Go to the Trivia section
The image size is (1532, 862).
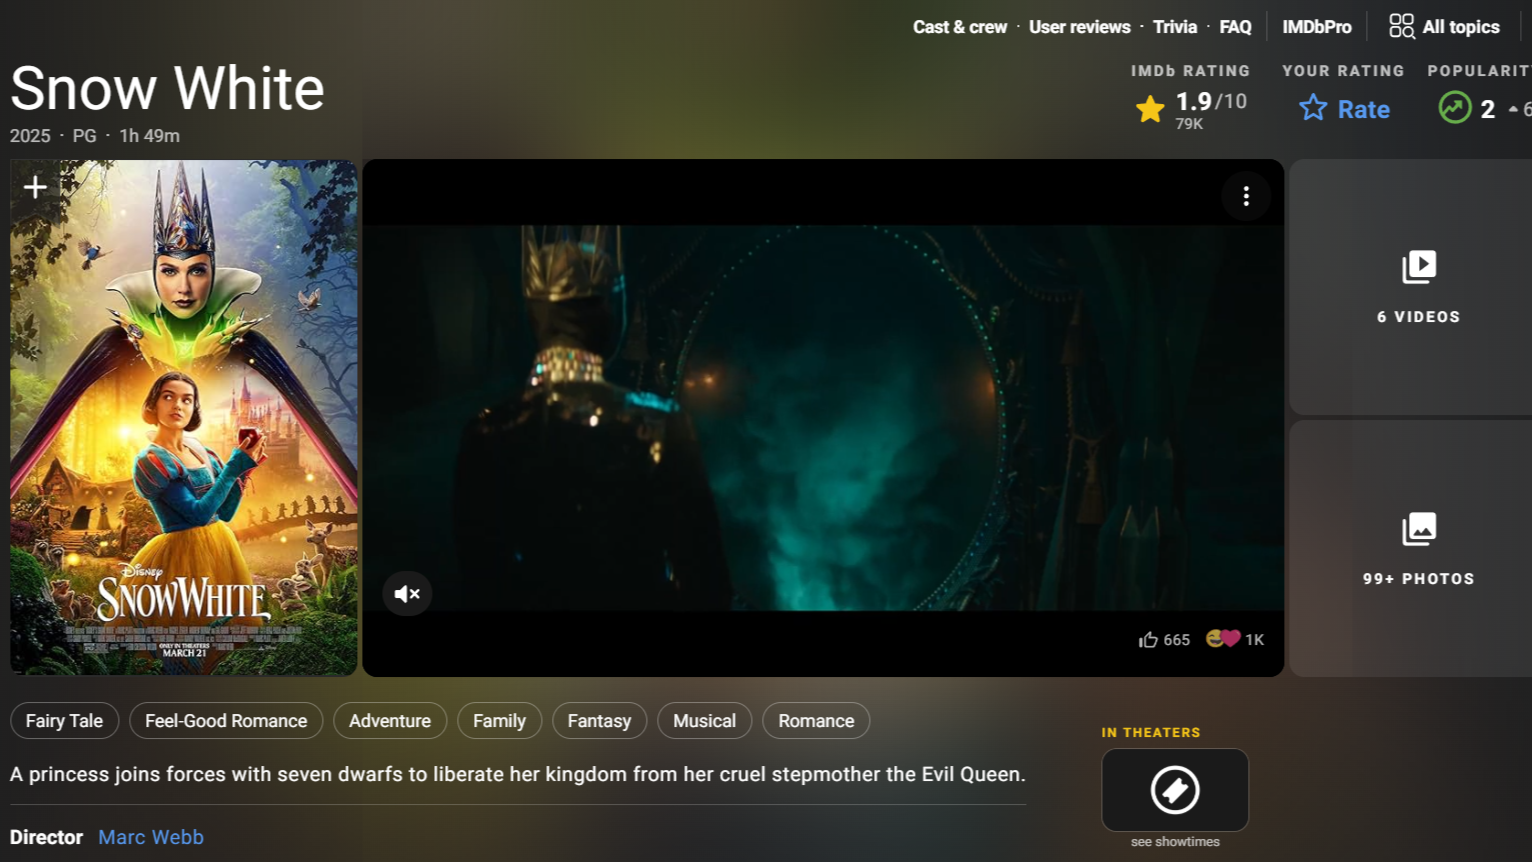[1175, 27]
